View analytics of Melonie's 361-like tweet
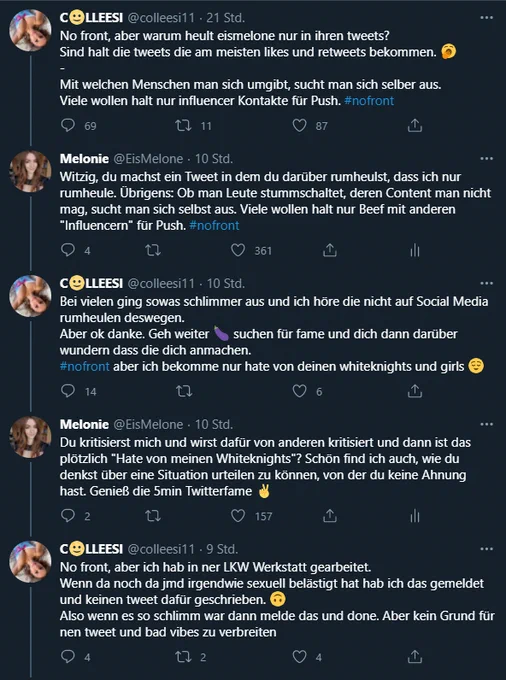The width and height of the screenshot is (506, 680). pos(415,250)
